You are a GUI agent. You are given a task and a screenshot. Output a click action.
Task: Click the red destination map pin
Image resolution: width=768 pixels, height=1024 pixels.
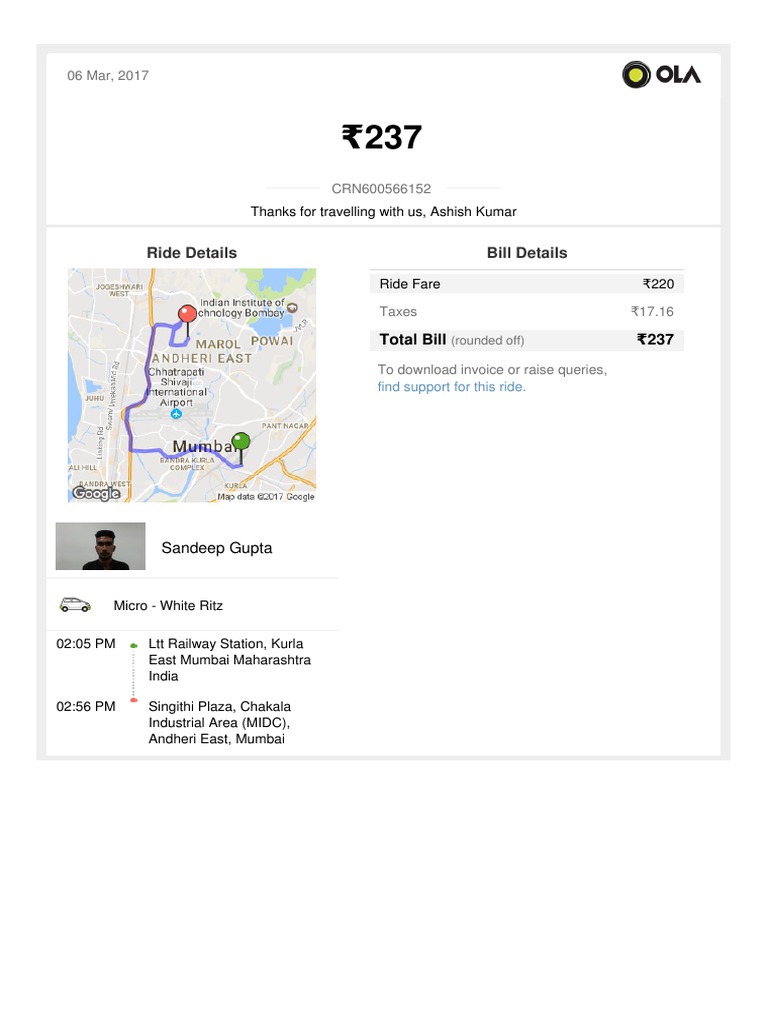[x=186, y=315]
